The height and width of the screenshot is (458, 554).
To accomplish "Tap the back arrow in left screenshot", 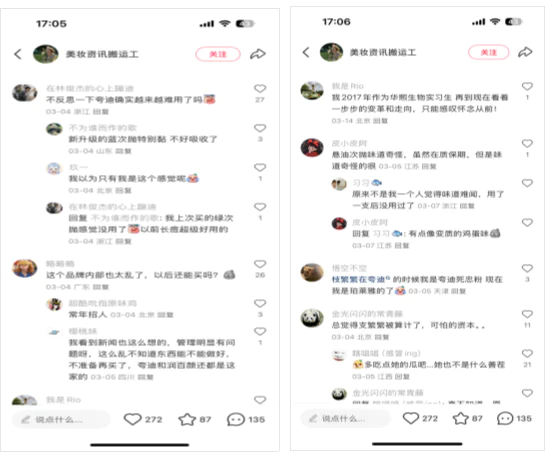I will tap(18, 54).
